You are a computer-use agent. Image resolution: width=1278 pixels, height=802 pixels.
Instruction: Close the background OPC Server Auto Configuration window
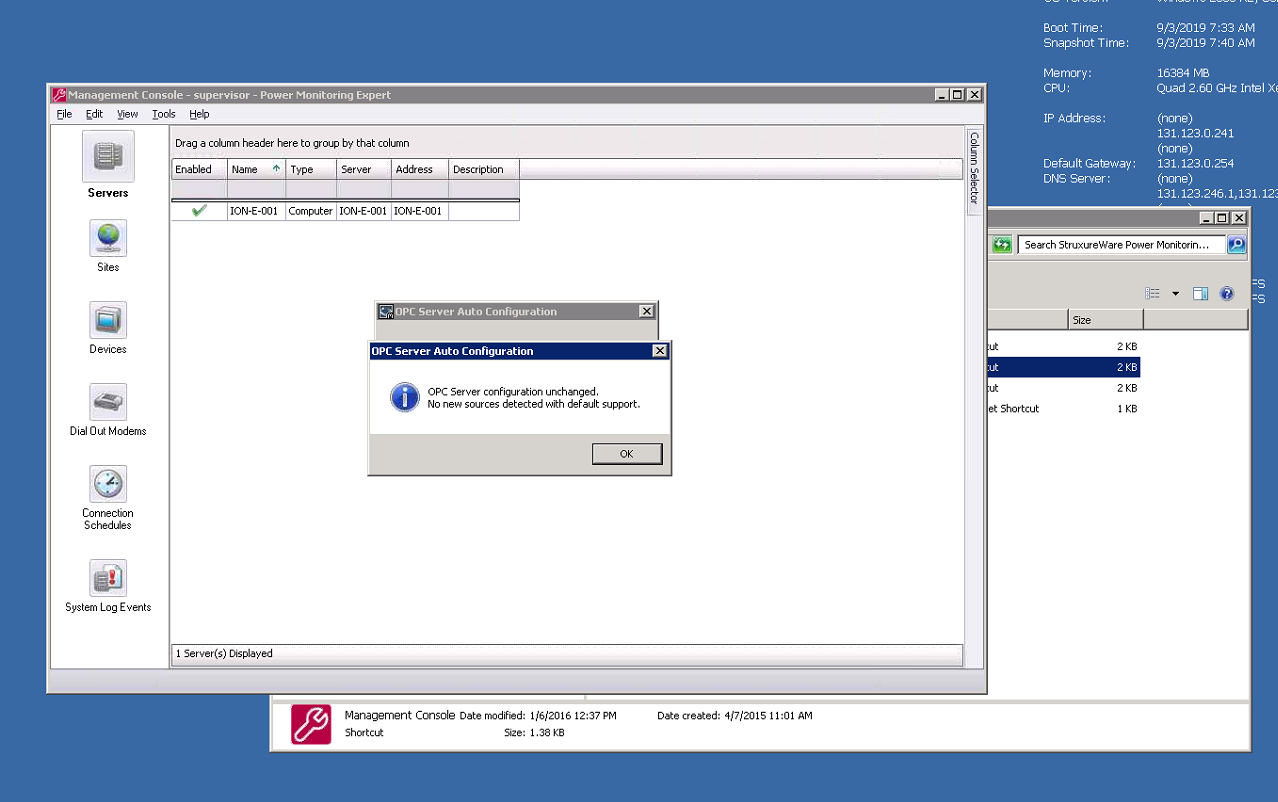[646, 312]
